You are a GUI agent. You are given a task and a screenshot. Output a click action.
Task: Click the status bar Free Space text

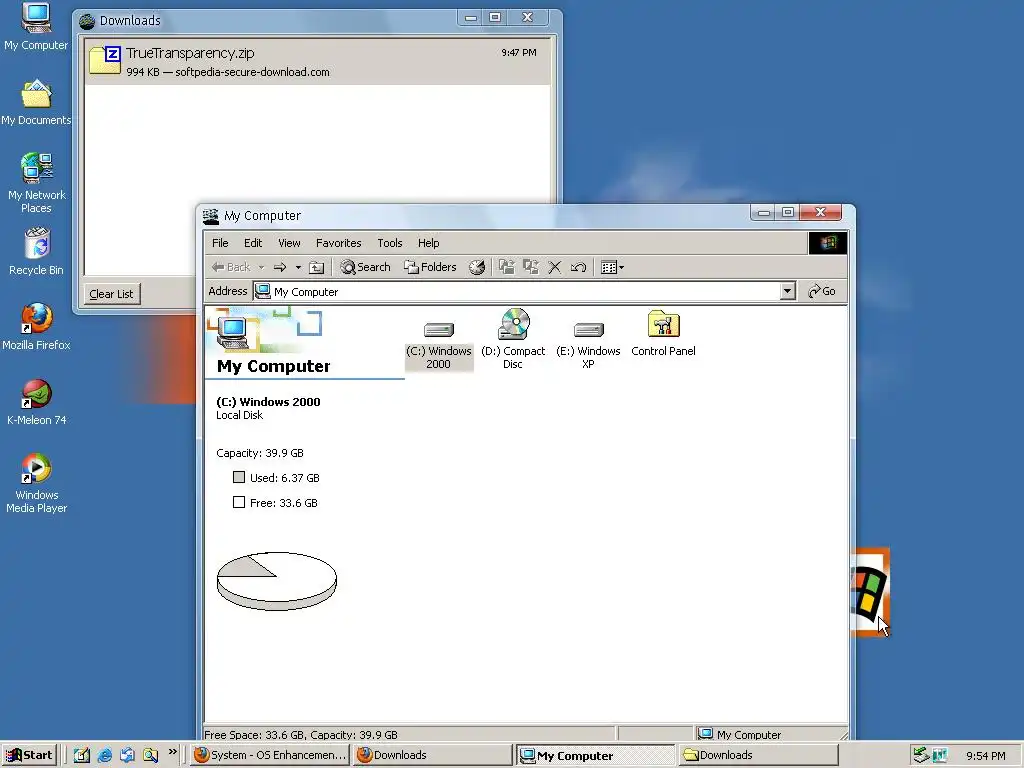(301, 735)
